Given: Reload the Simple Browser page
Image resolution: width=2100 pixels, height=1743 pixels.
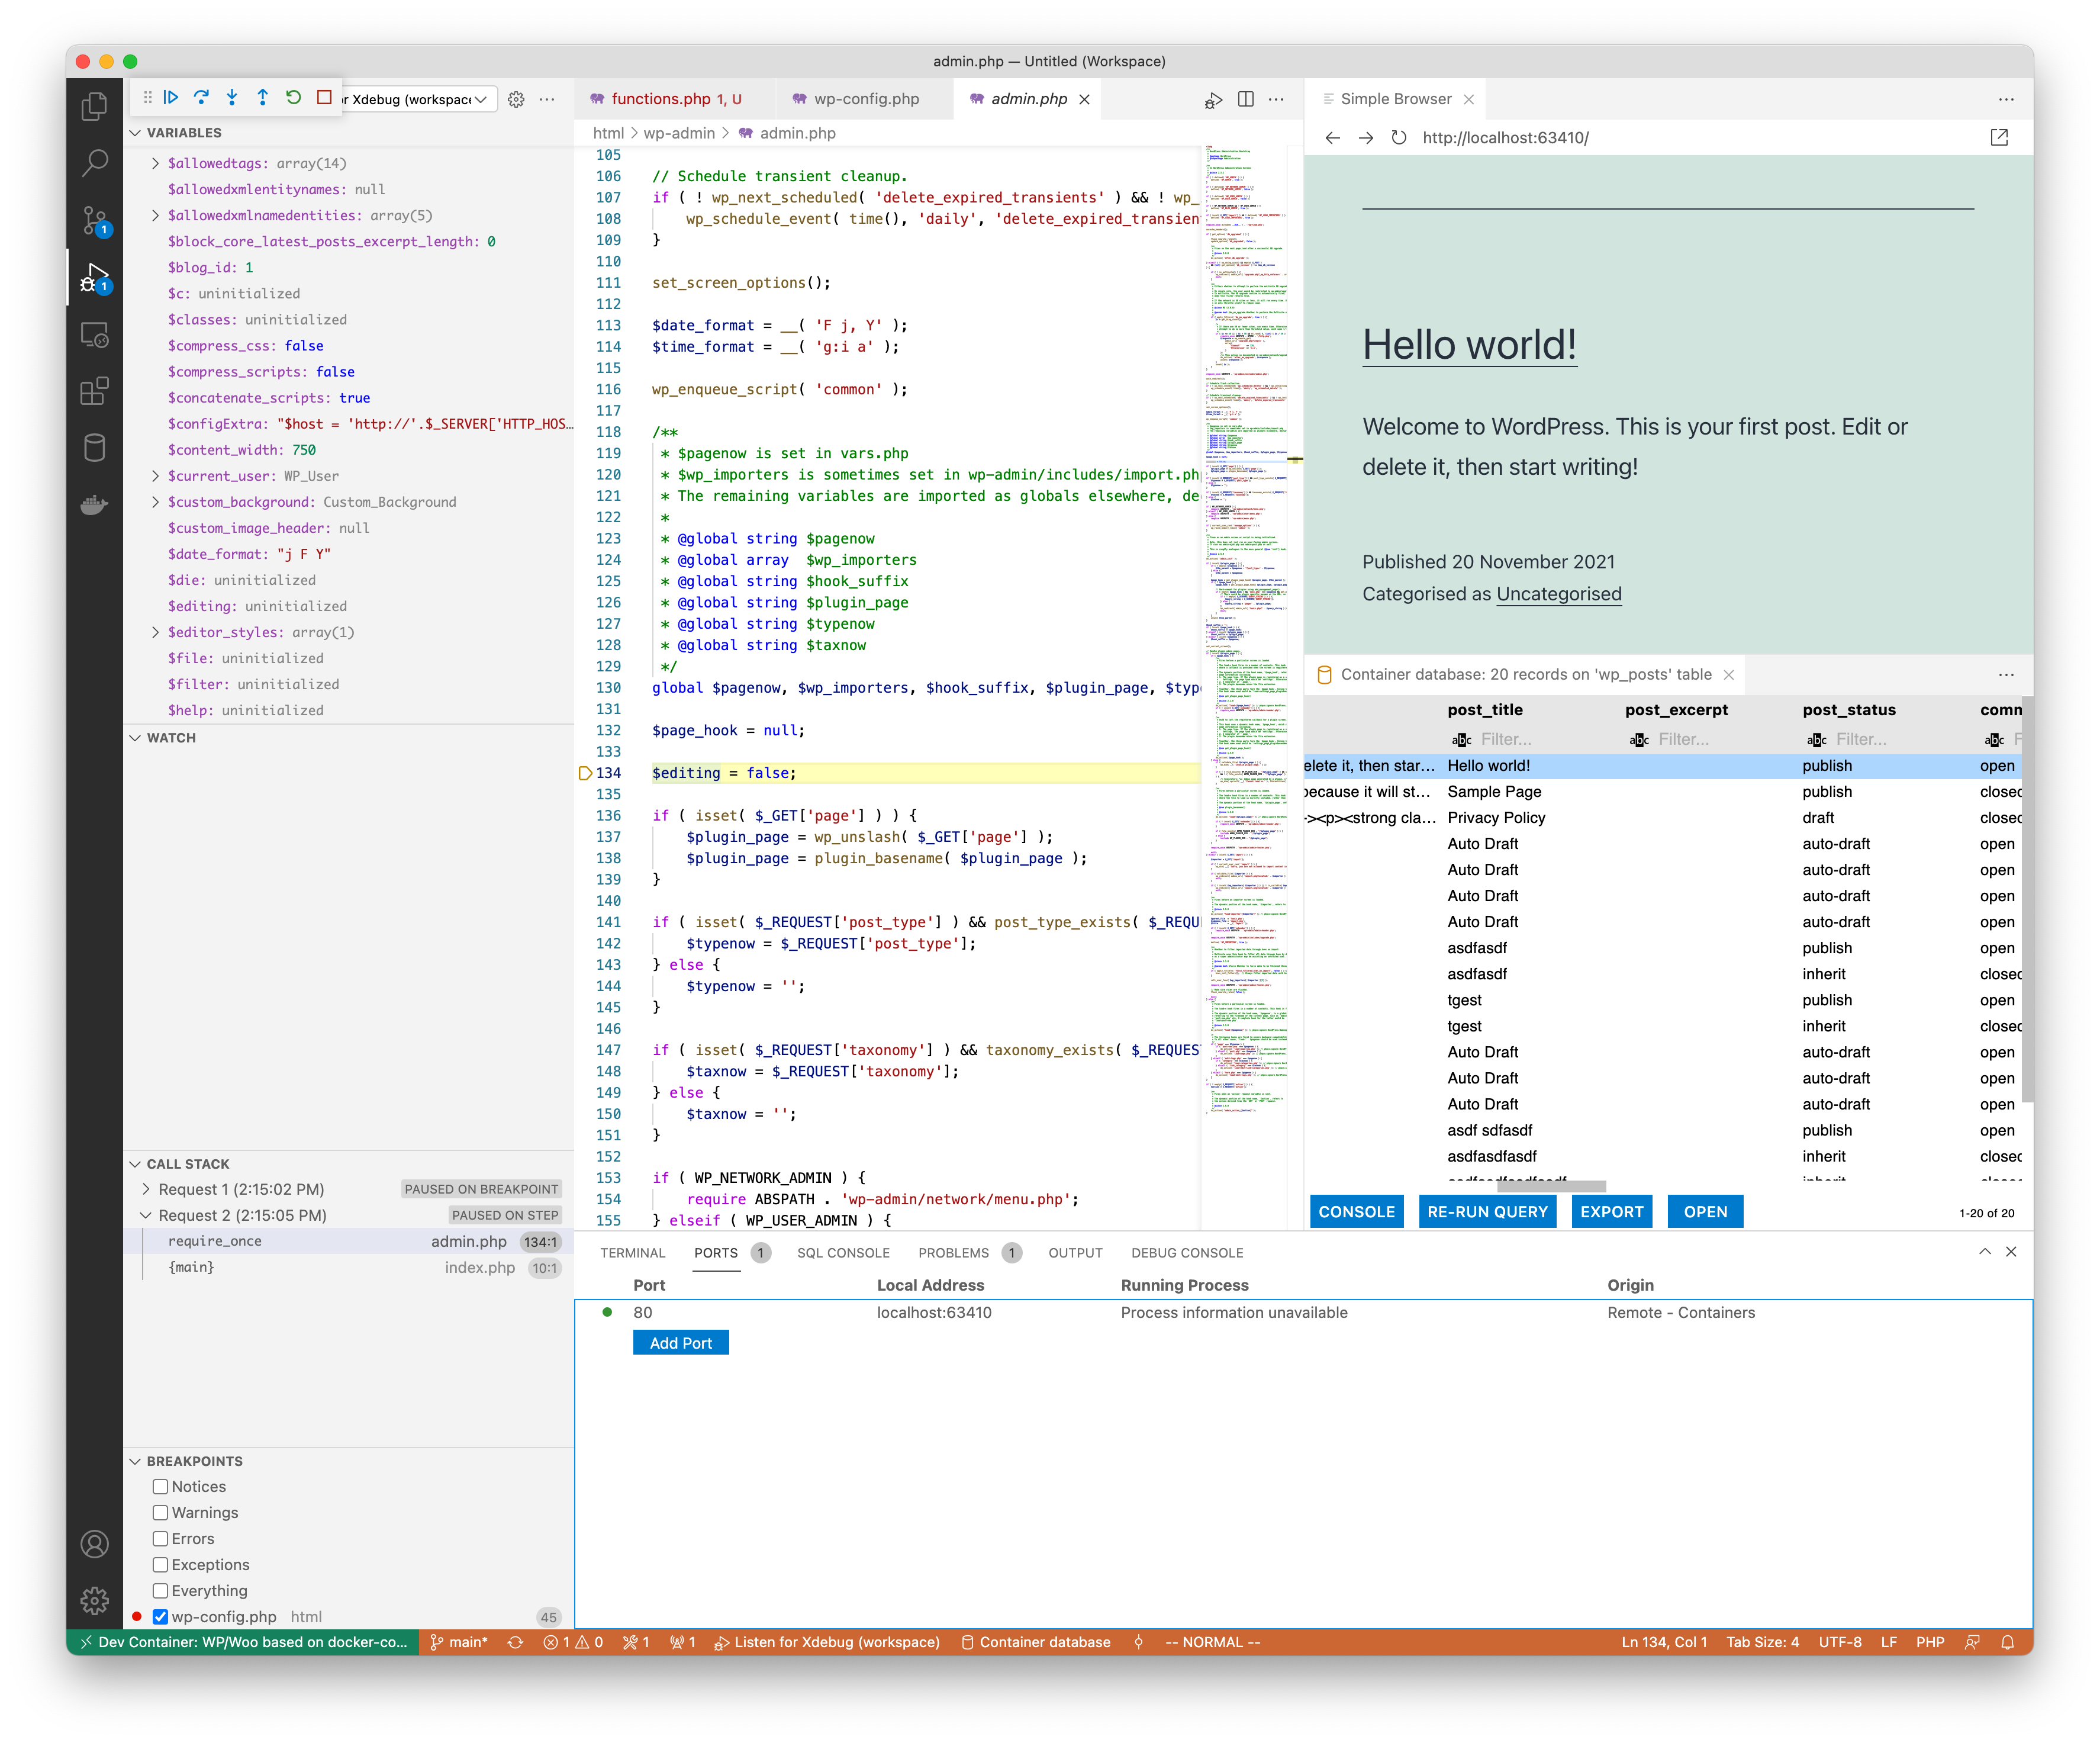Looking at the screenshot, I should click(x=1399, y=138).
